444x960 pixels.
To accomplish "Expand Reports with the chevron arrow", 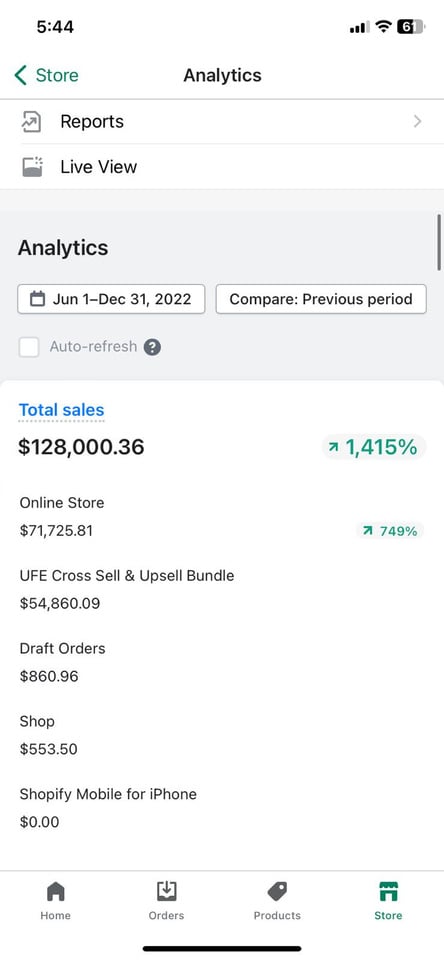I will coord(418,121).
